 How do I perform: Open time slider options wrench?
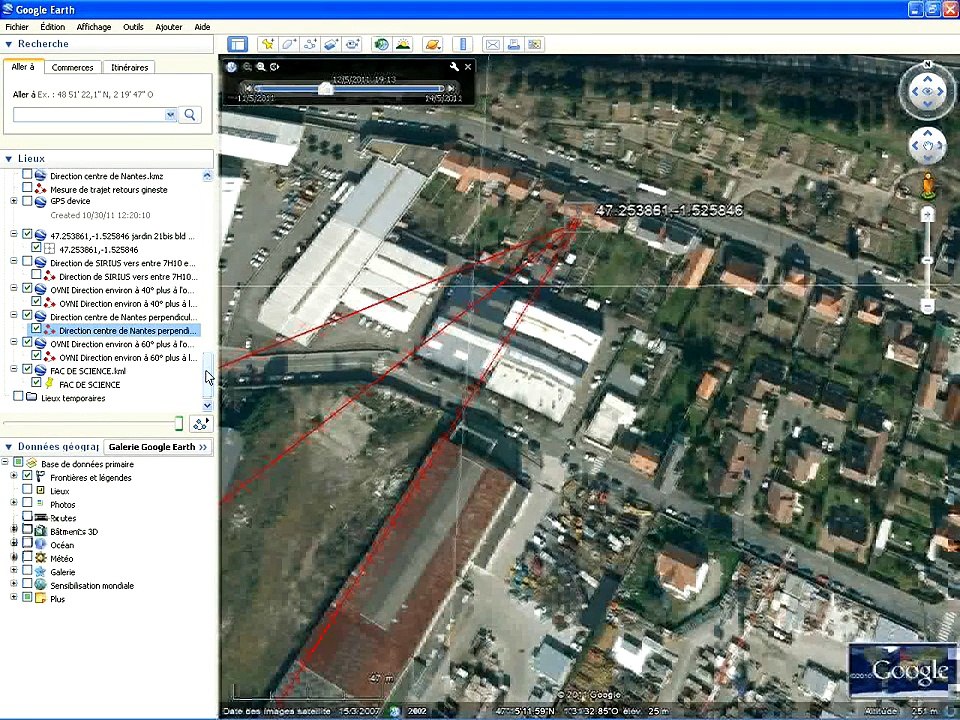pos(454,67)
